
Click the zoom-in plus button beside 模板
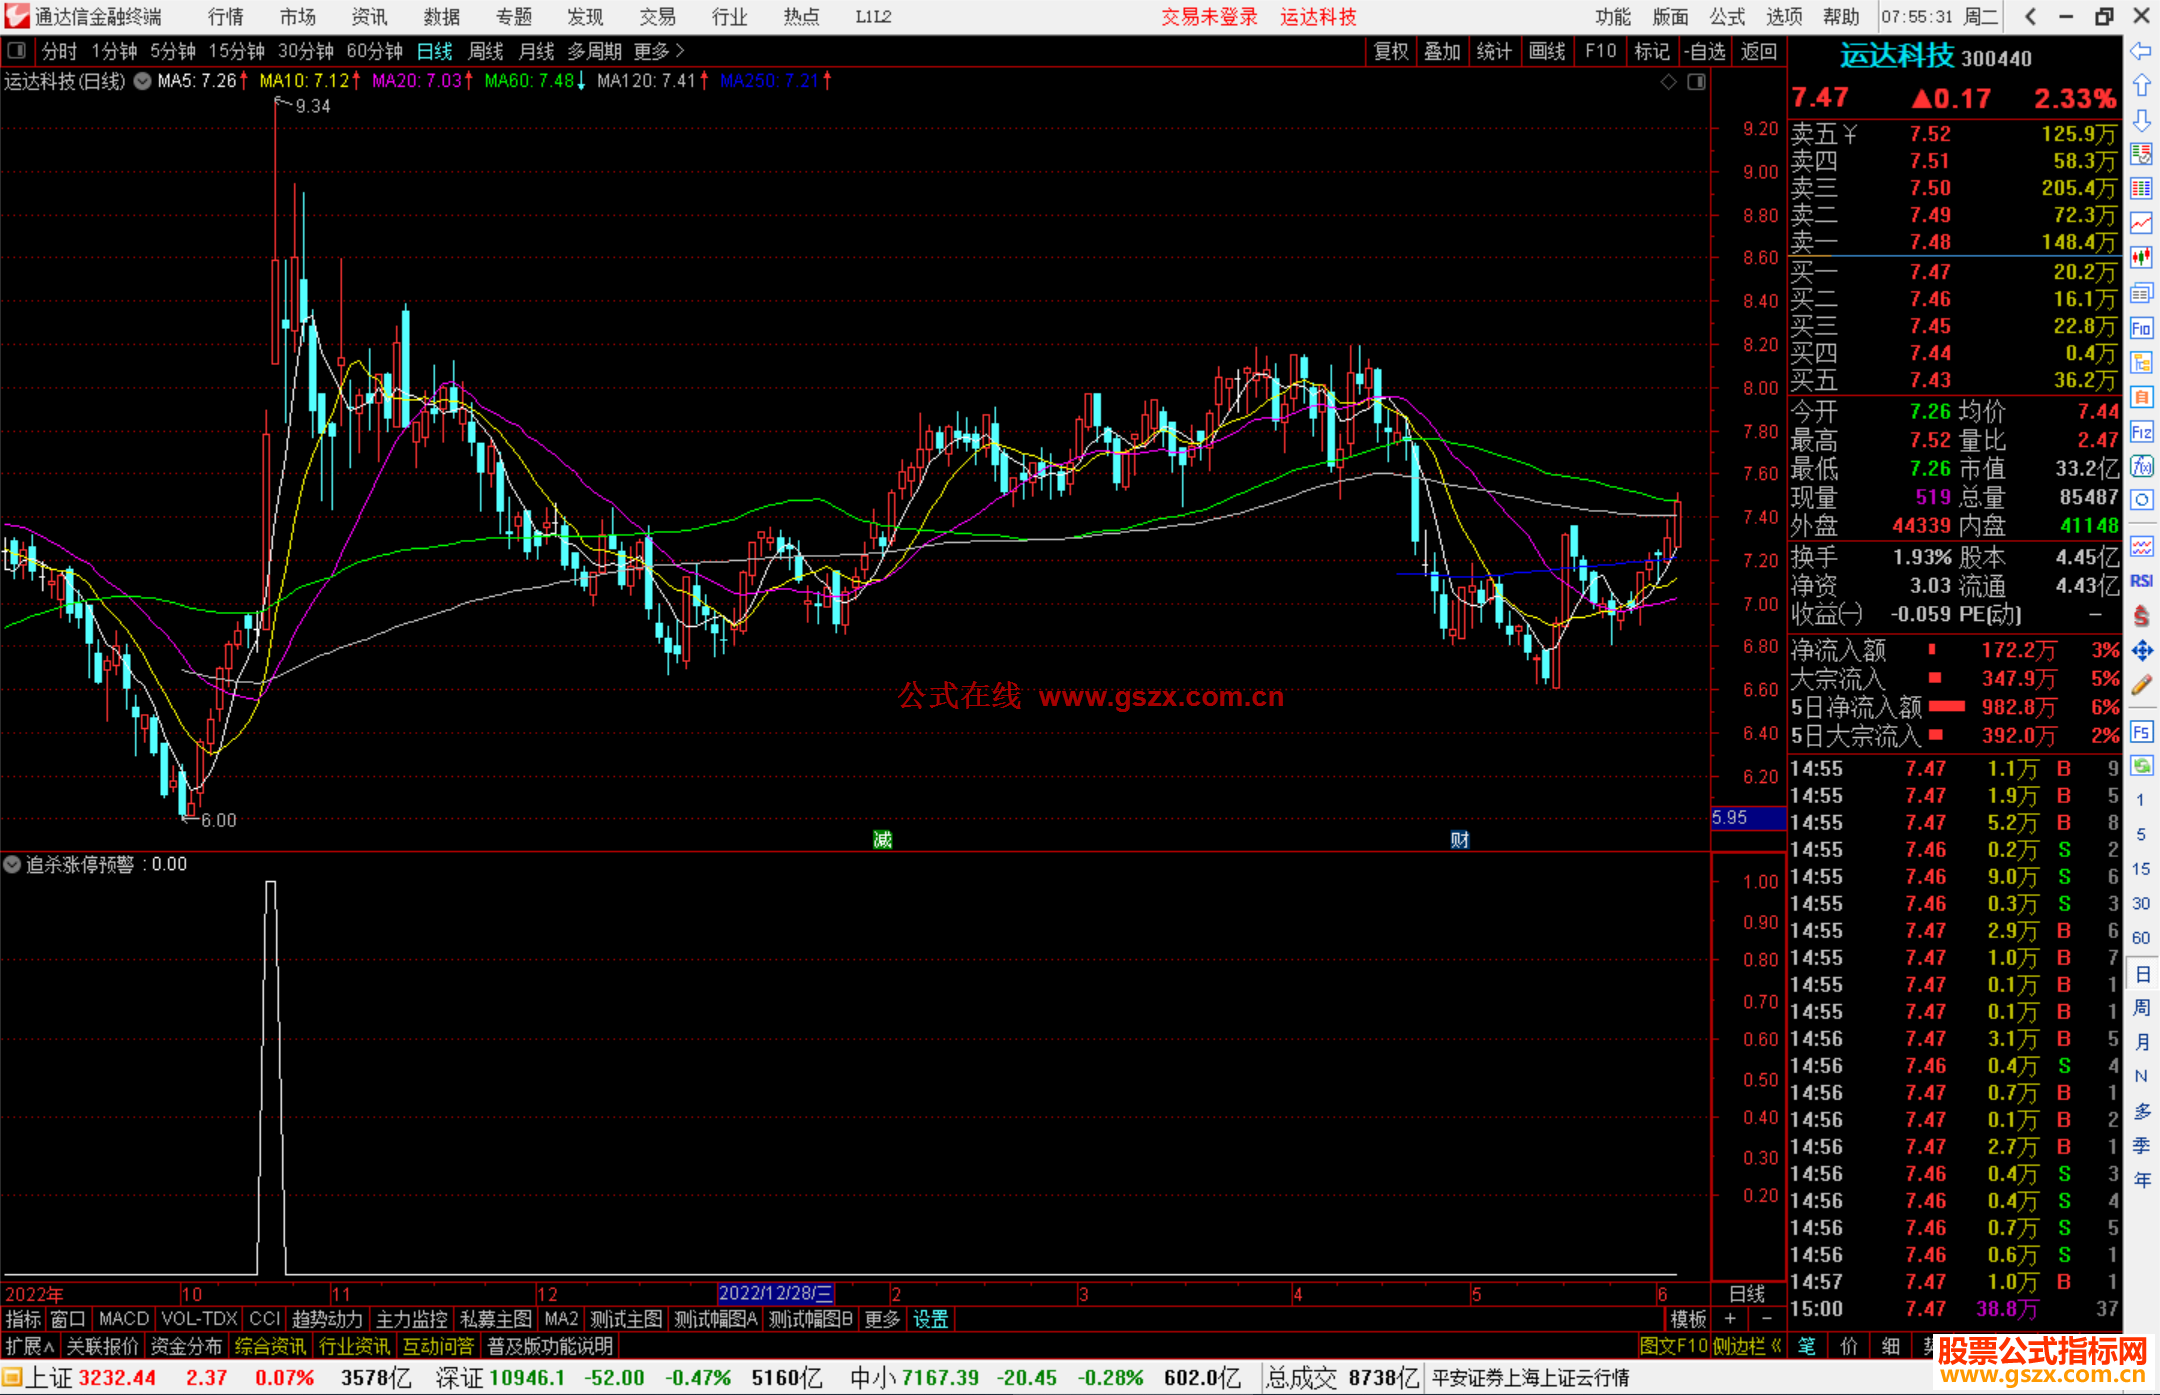tap(1730, 1319)
